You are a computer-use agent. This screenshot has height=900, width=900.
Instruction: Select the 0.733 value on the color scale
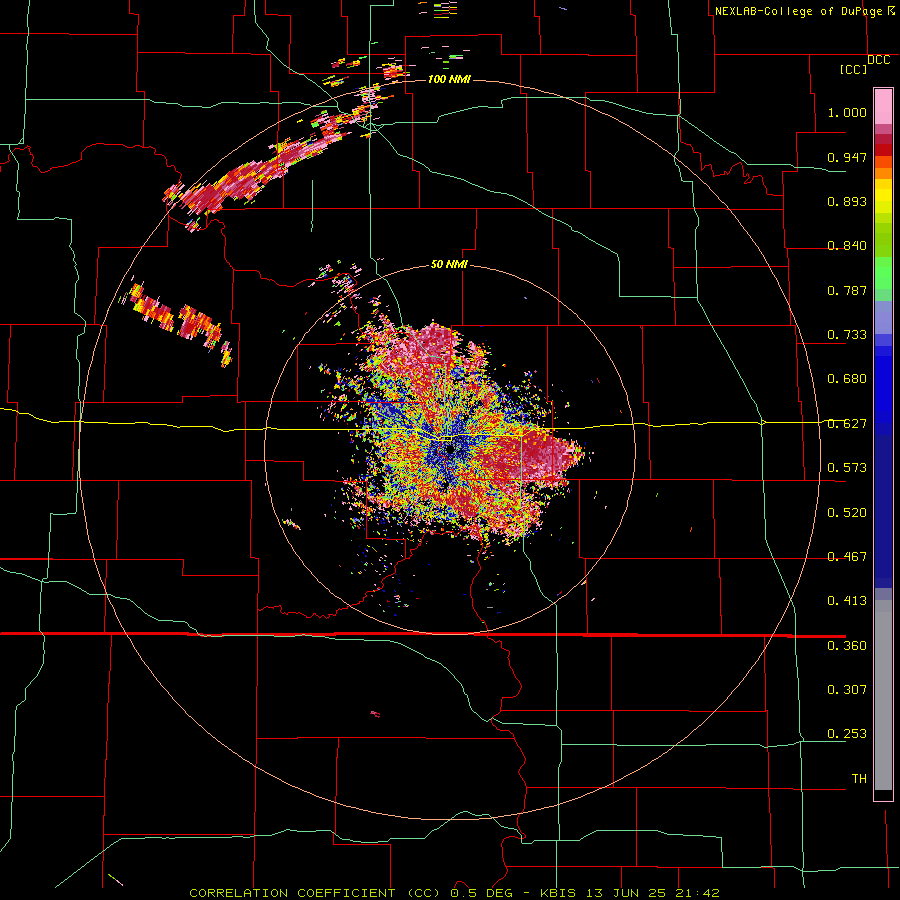(847, 335)
